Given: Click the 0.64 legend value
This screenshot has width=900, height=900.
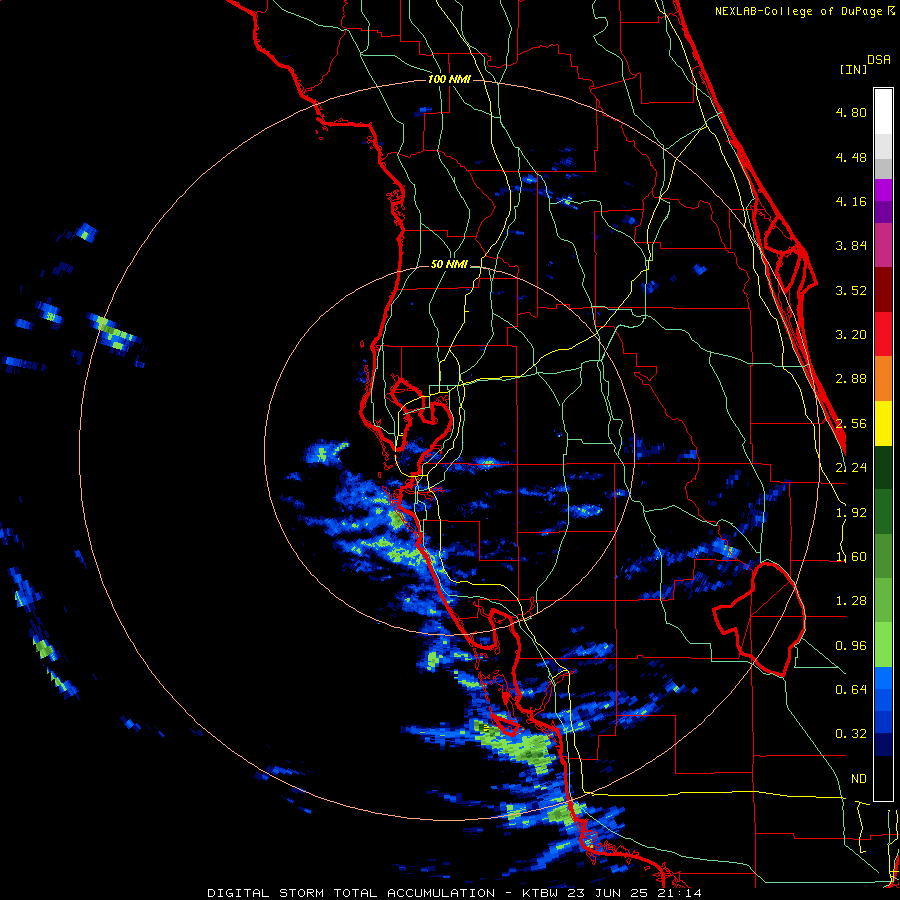Looking at the screenshot, I should 851,690.
